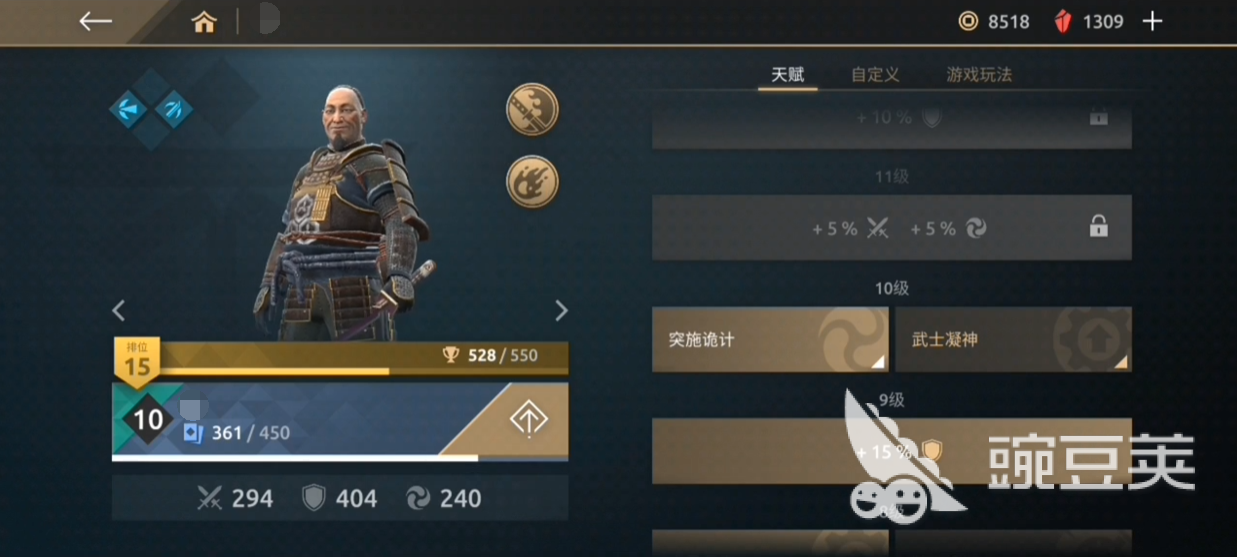Switch to the 游戏玩法 tab
Image resolution: width=1237 pixels, height=557 pixels.
pos(980,75)
